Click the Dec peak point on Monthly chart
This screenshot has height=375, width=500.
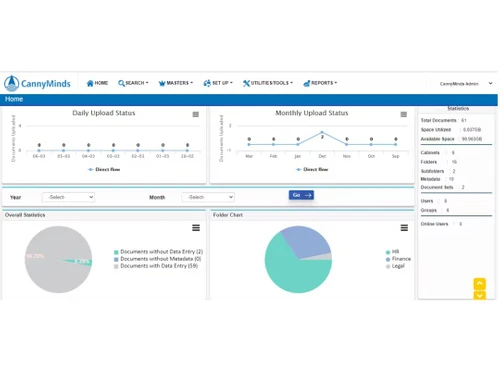pos(322,132)
